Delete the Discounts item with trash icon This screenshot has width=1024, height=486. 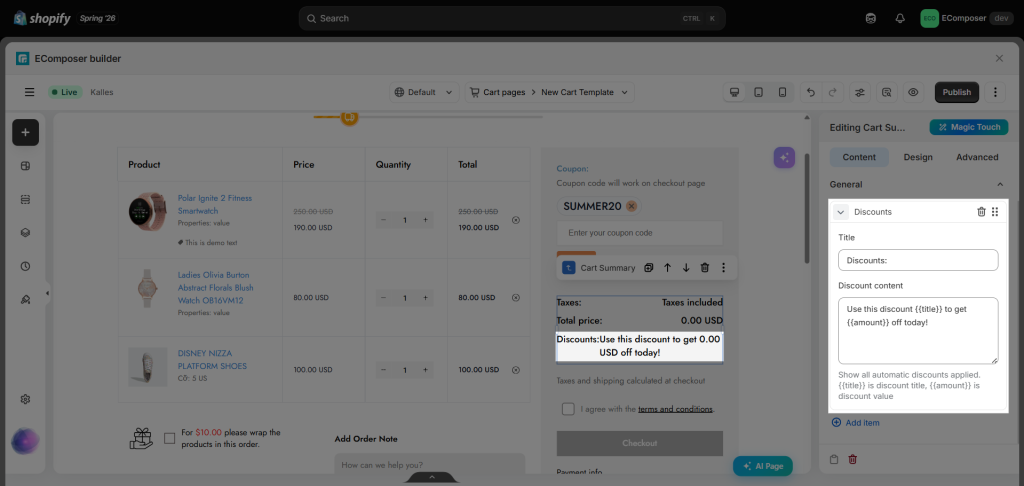[x=981, y=212]
